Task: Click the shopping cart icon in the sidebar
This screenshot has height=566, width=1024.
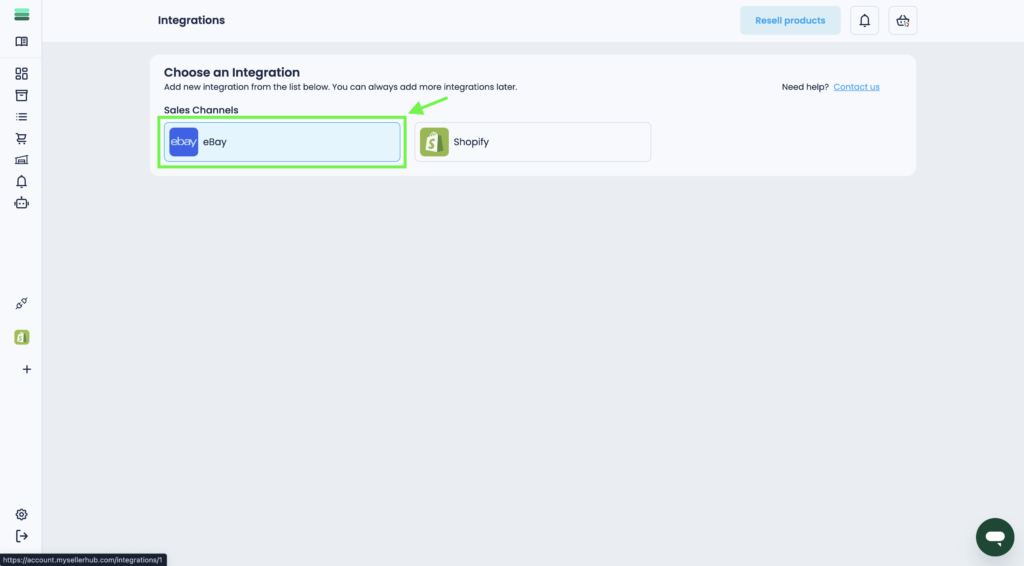Action: pyautogui.click(x=21, y=139)
